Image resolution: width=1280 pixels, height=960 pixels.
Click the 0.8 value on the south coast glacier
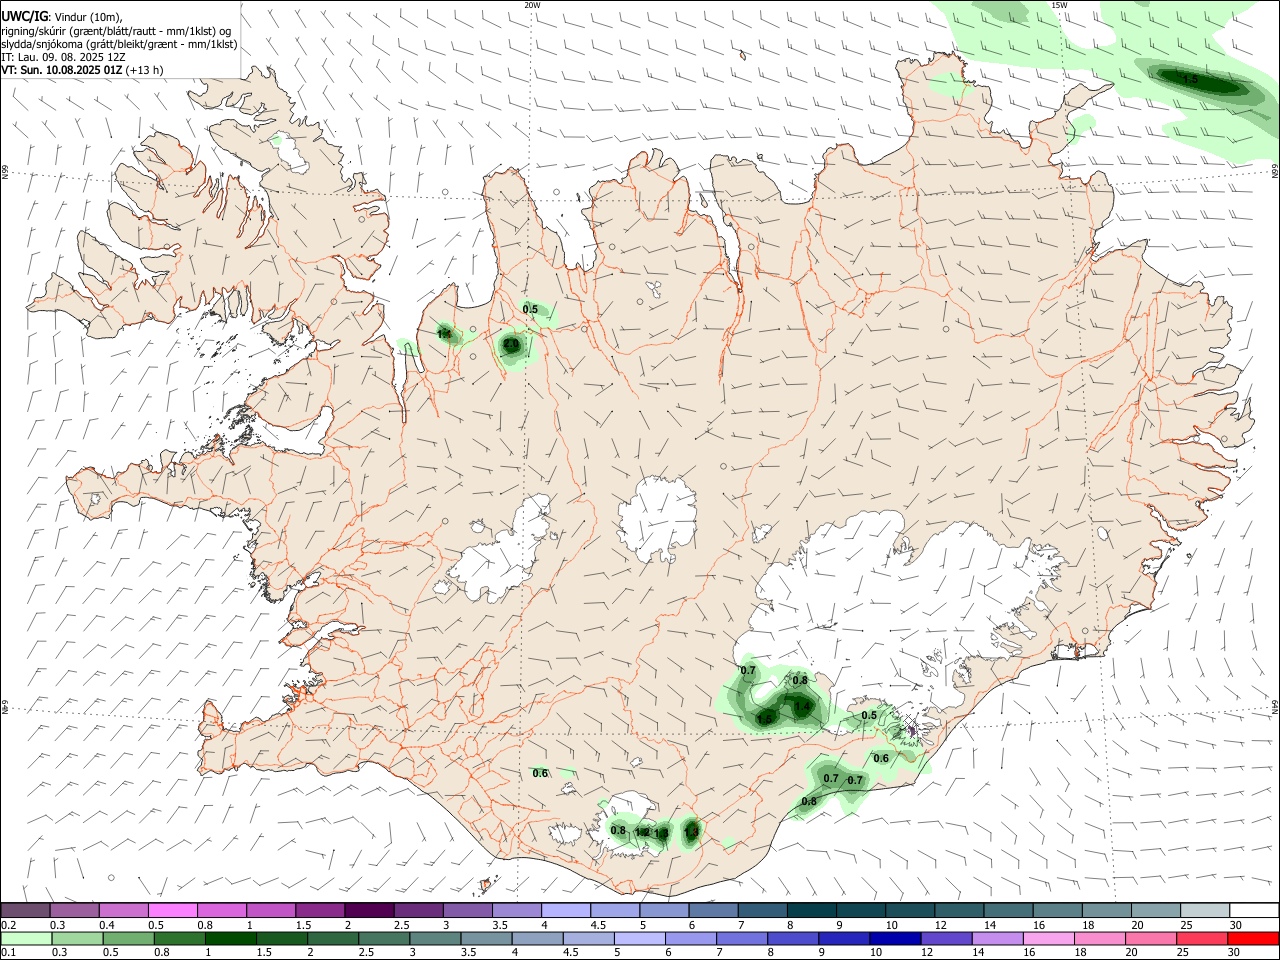tap(618, 830)
